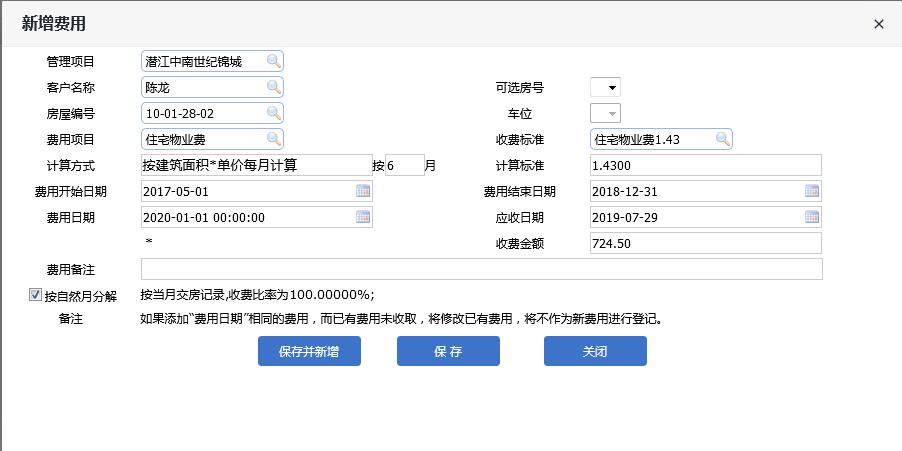902x451 pixels.
Task: Open calendar for 费用开始日期
Action: pos(363,192)
